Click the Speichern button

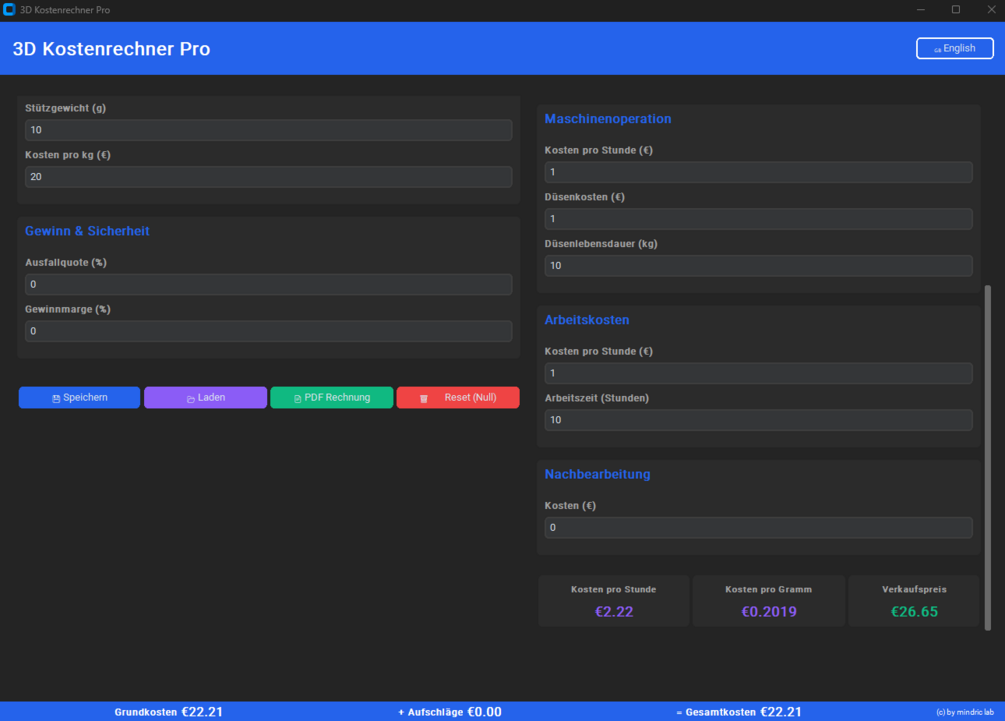click(x=79, y=397)
